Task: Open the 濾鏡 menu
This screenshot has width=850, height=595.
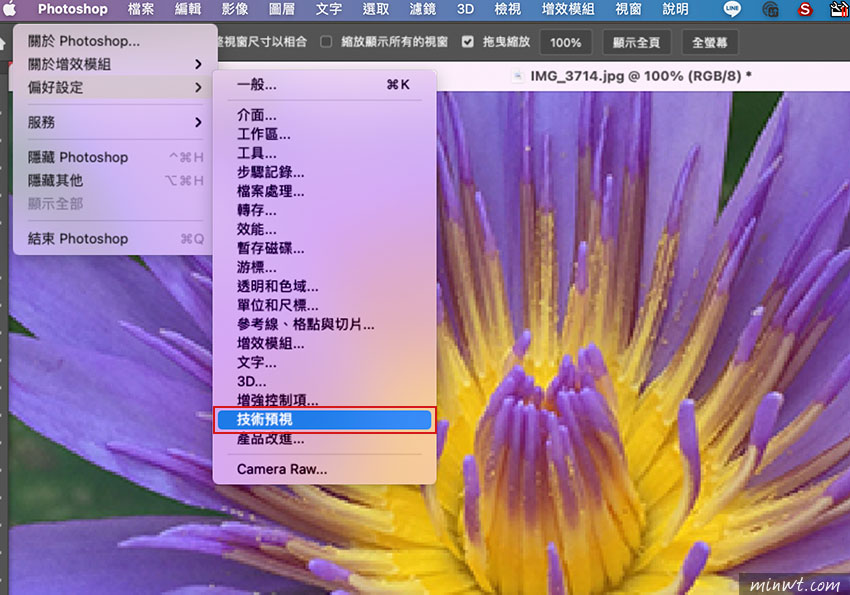Action: pos(422,9)
